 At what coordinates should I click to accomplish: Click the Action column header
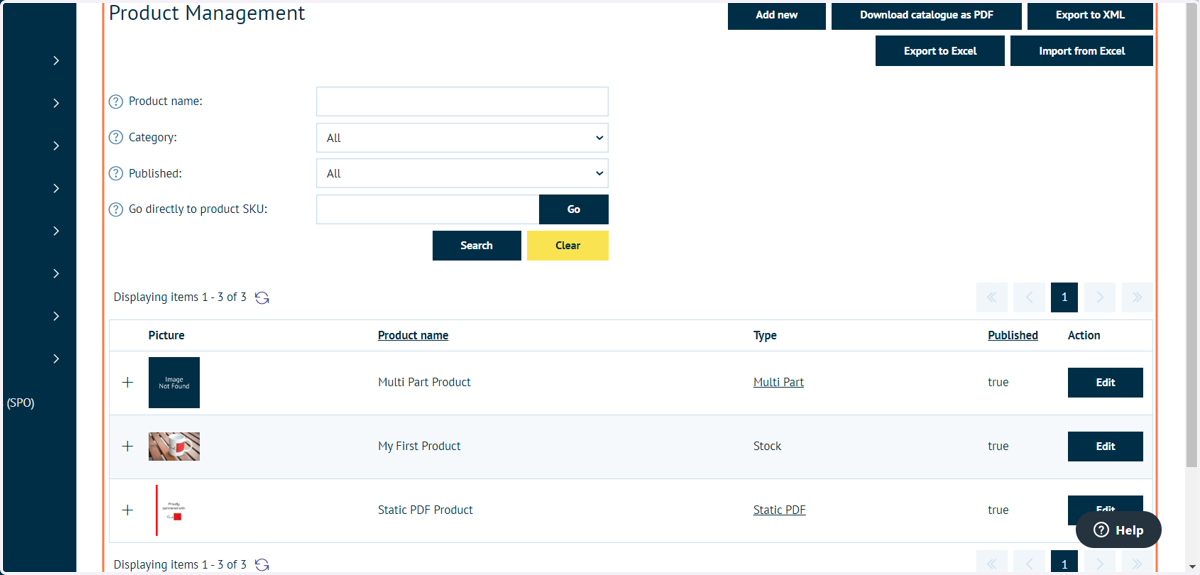click(1084, 336)
